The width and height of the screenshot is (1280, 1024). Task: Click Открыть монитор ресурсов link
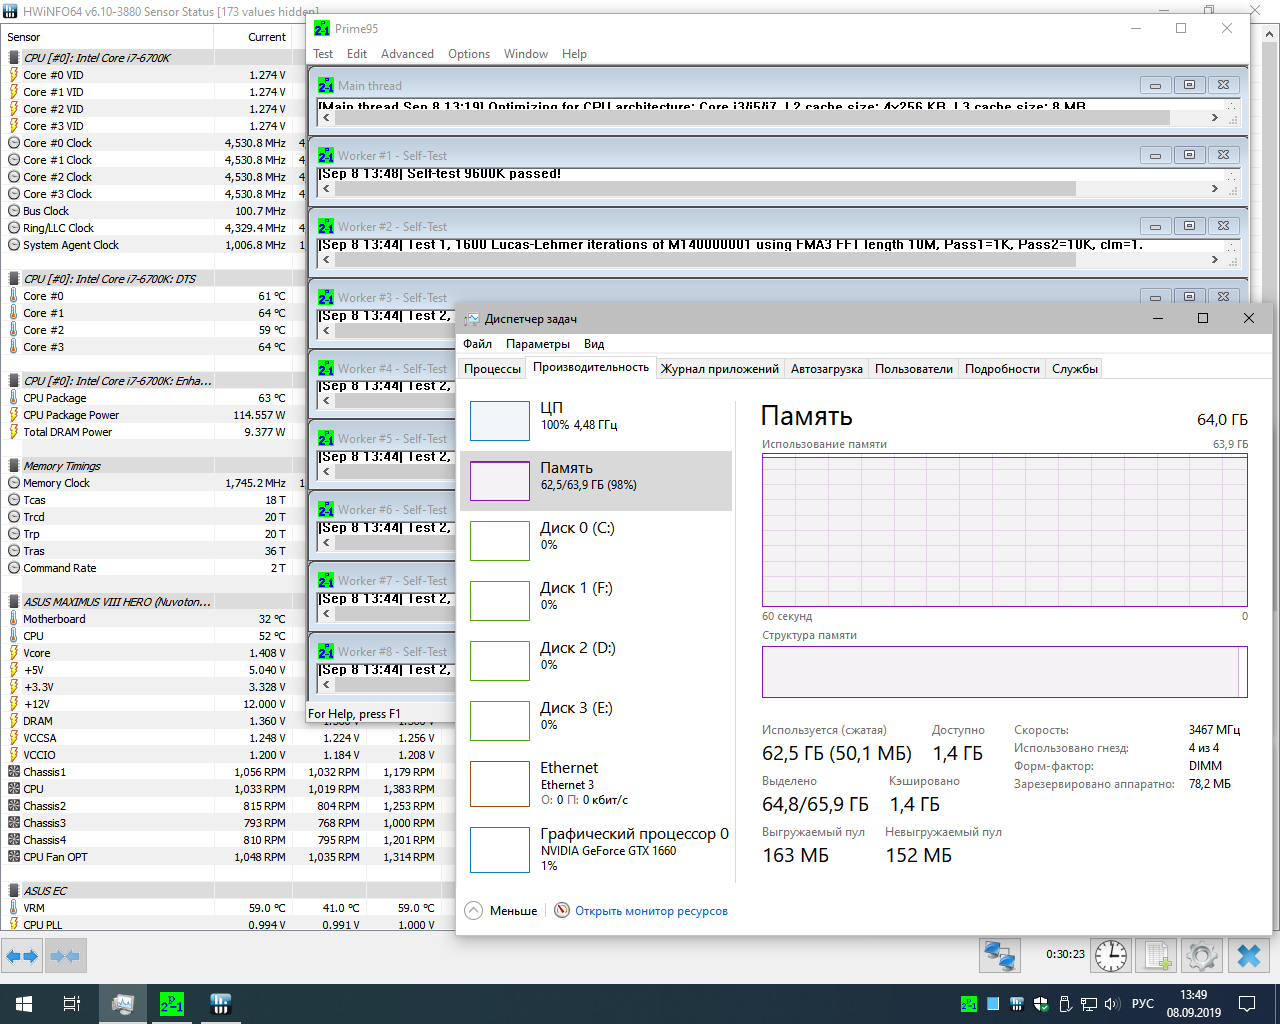click(651, 911)
